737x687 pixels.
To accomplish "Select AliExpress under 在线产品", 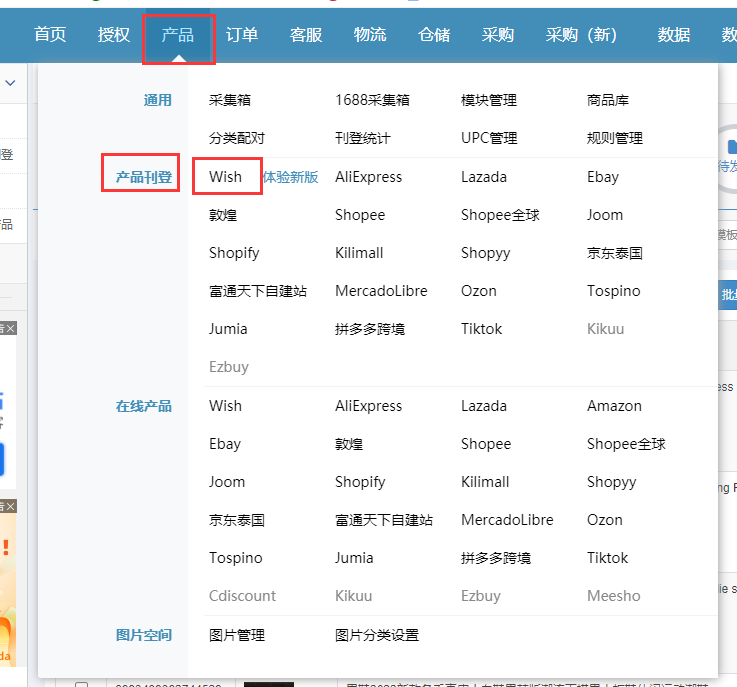I will (x=368, y=406).
